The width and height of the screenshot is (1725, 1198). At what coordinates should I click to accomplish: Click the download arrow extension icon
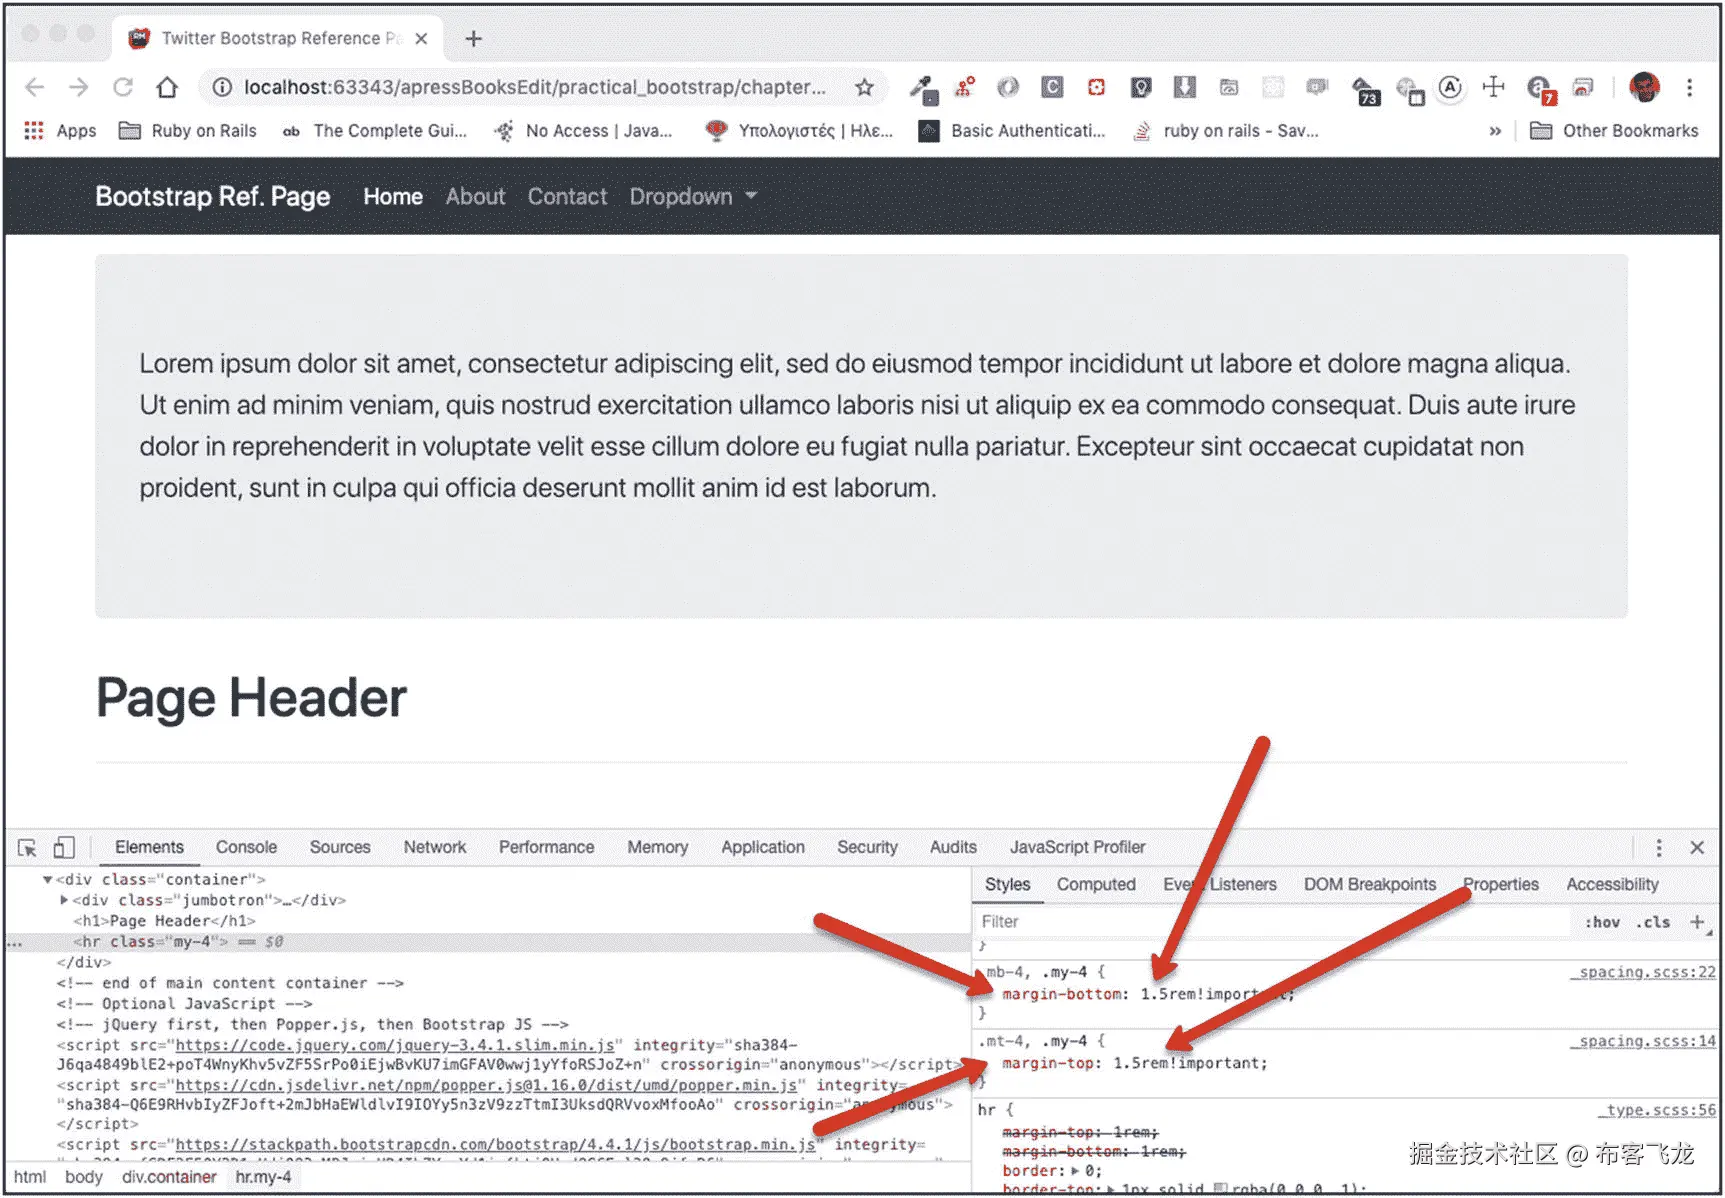click(x=1185, y=87)
